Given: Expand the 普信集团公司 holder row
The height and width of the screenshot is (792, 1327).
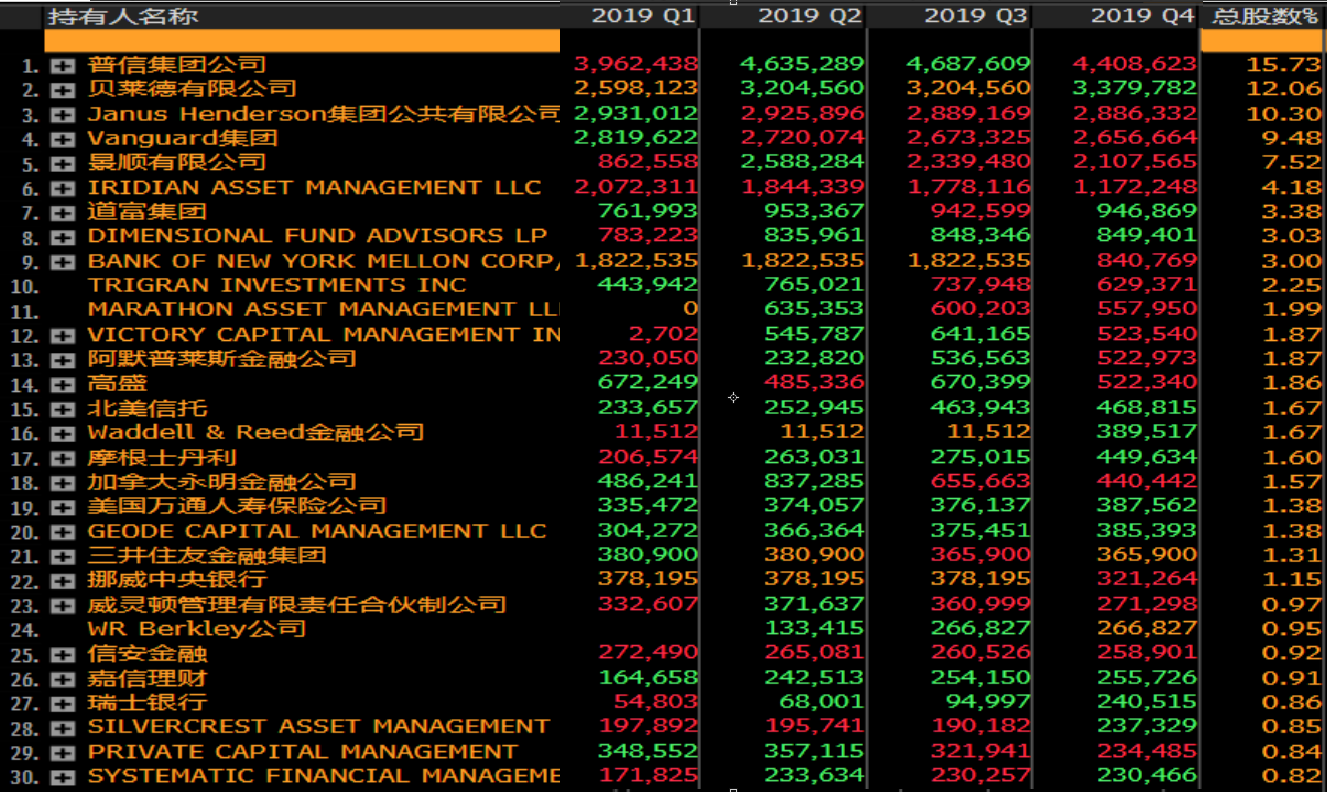Looking at the screenshot, I should pyautogui.click(x=63, y=65).
